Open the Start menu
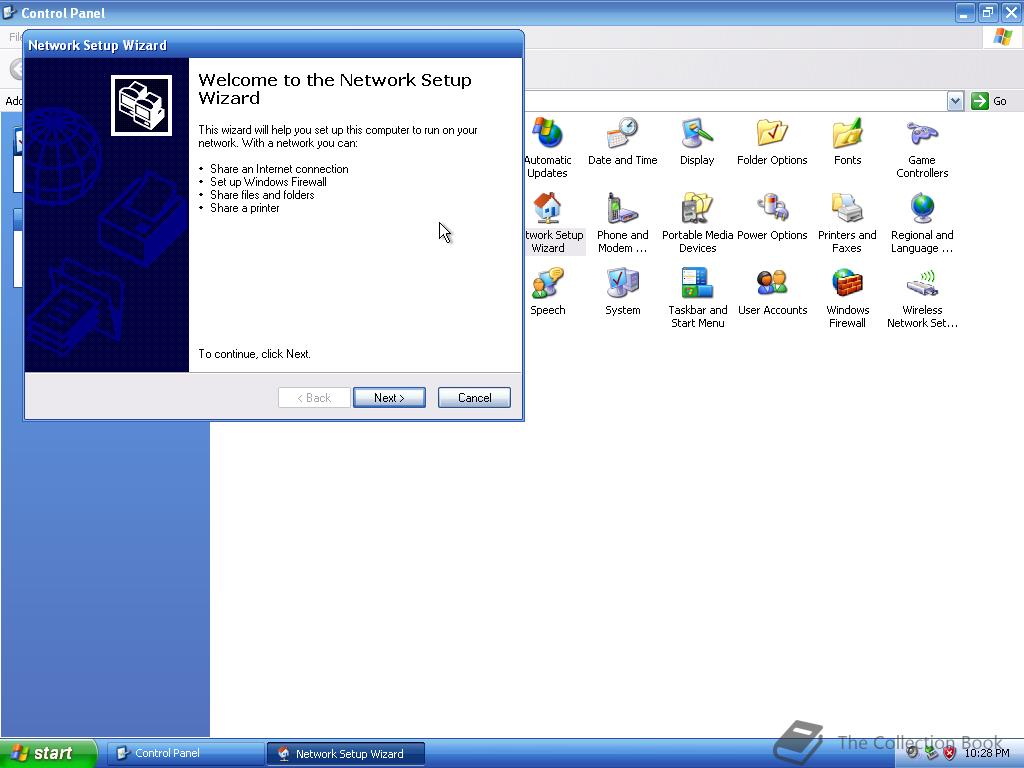 [x=48, y=753]
